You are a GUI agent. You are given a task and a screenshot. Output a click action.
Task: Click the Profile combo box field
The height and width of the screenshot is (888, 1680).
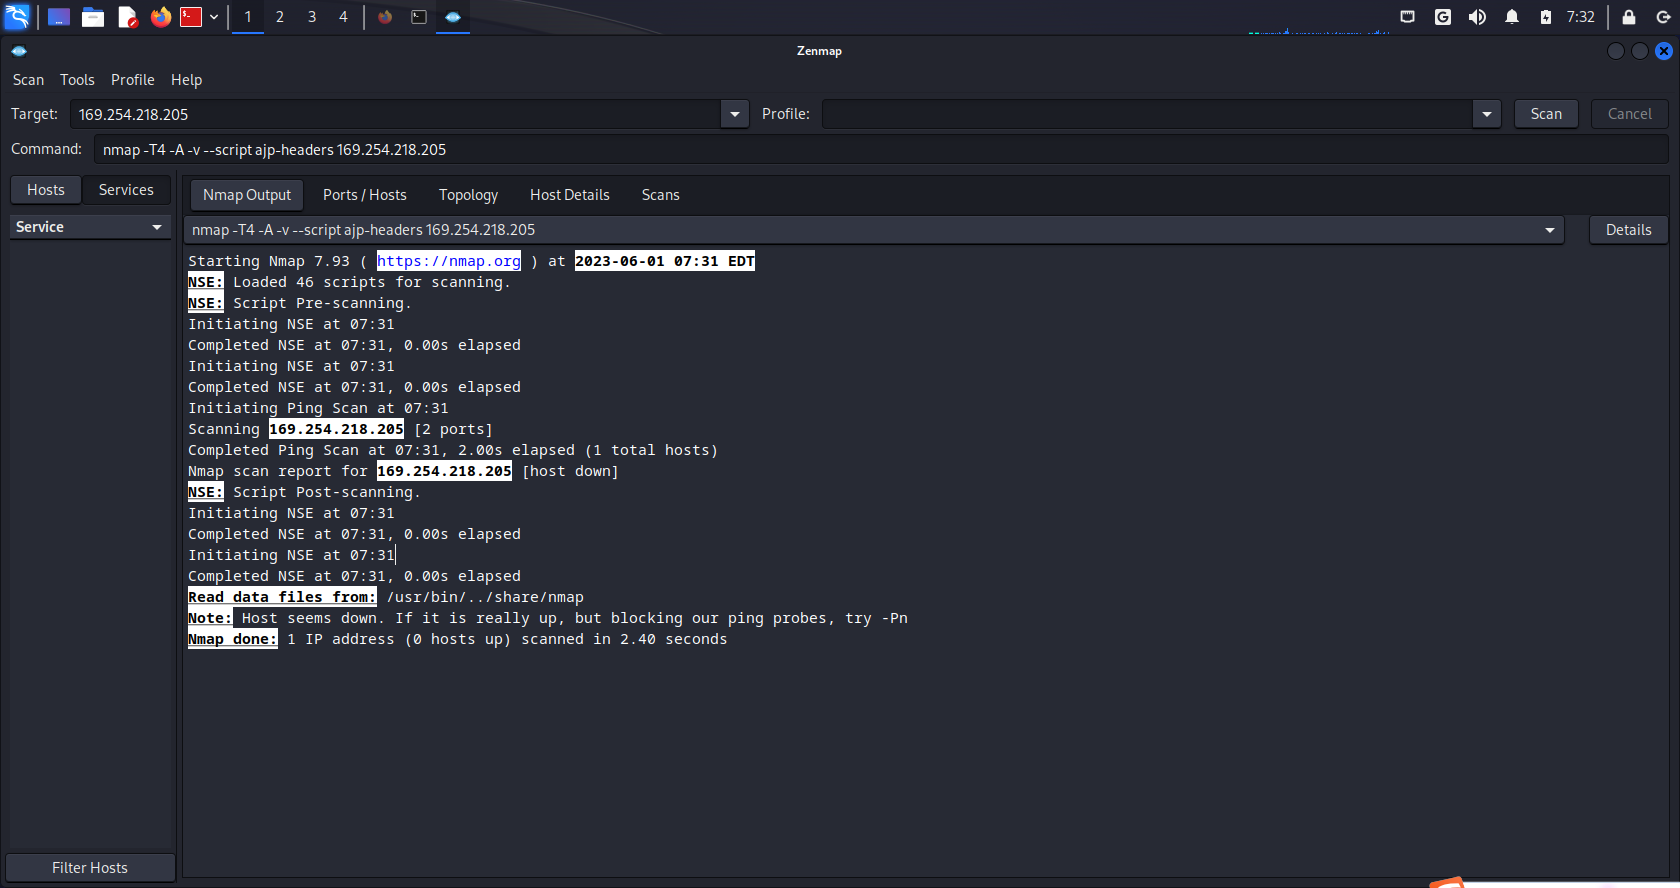pyautogui.click(x=1147, y=114)
